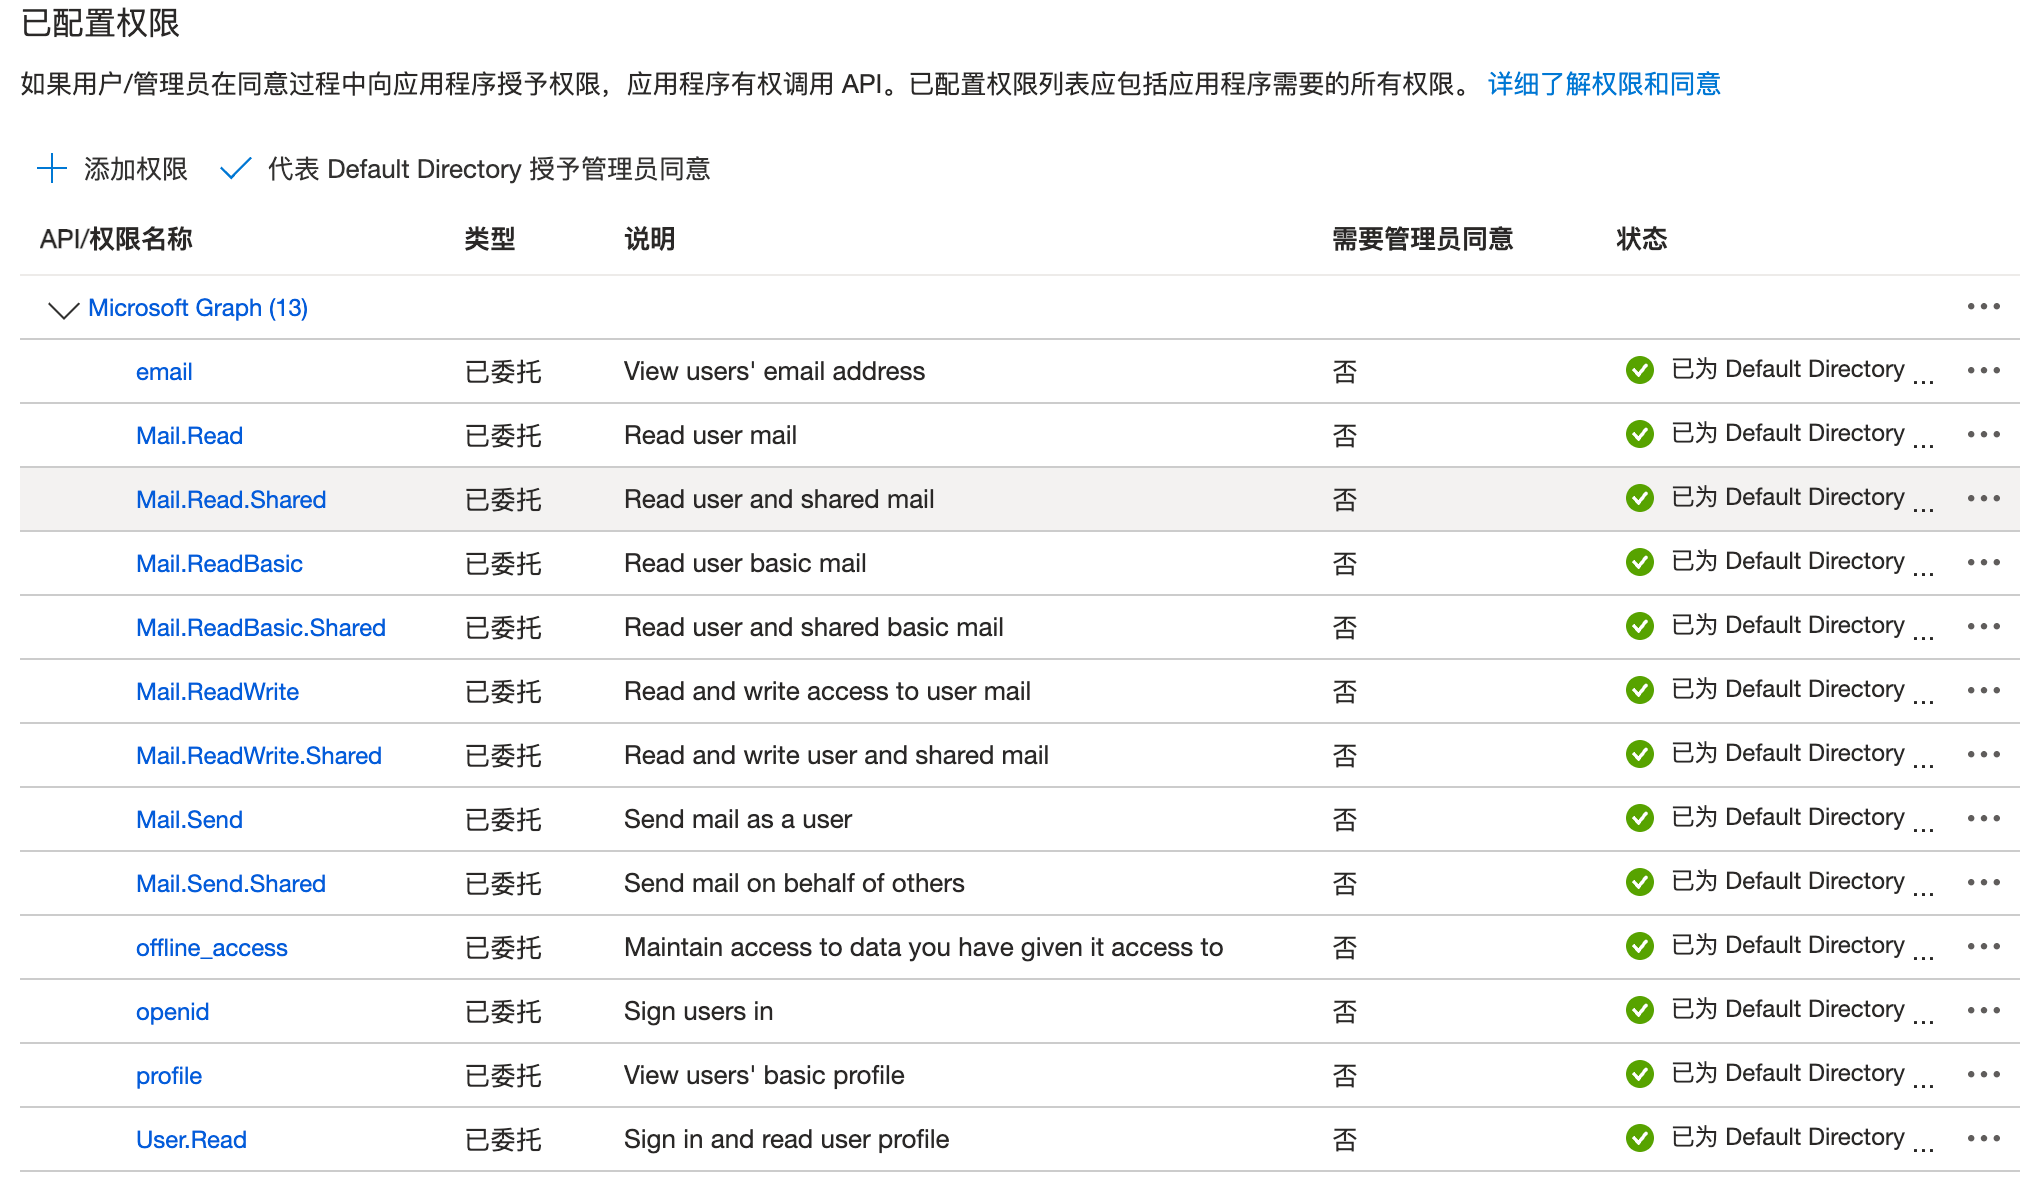Open the Mail.Read permission link

coord(189,436)
